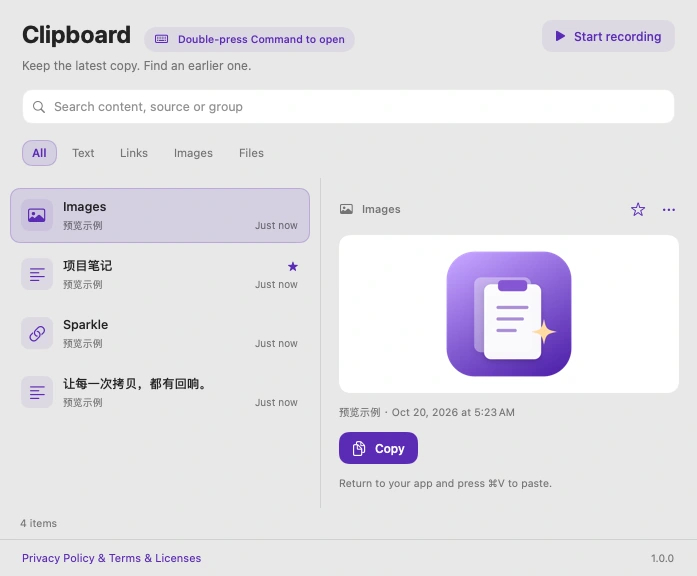Click the play icon on Start recording
The height and width of the screenshot is (576, 697).
tap(560, 36)
